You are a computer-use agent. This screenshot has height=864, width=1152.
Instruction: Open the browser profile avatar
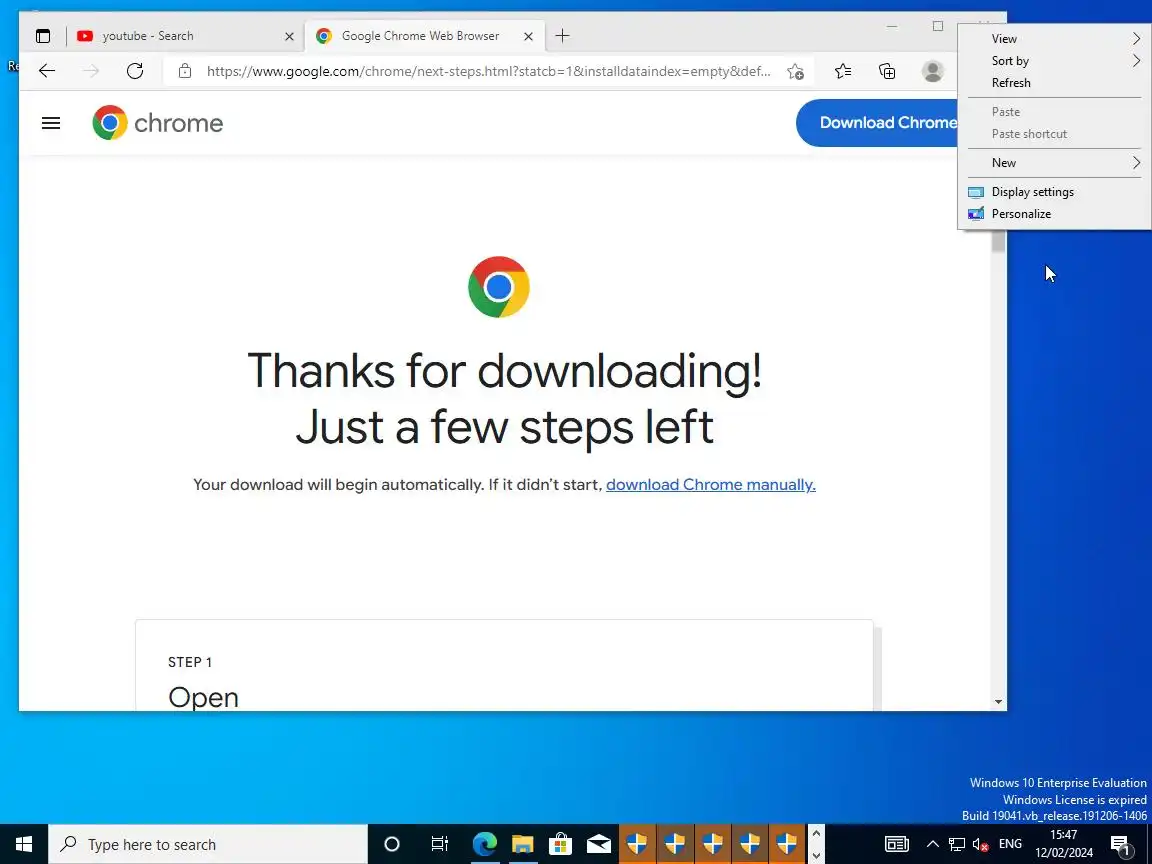click(x=932, y=71)
